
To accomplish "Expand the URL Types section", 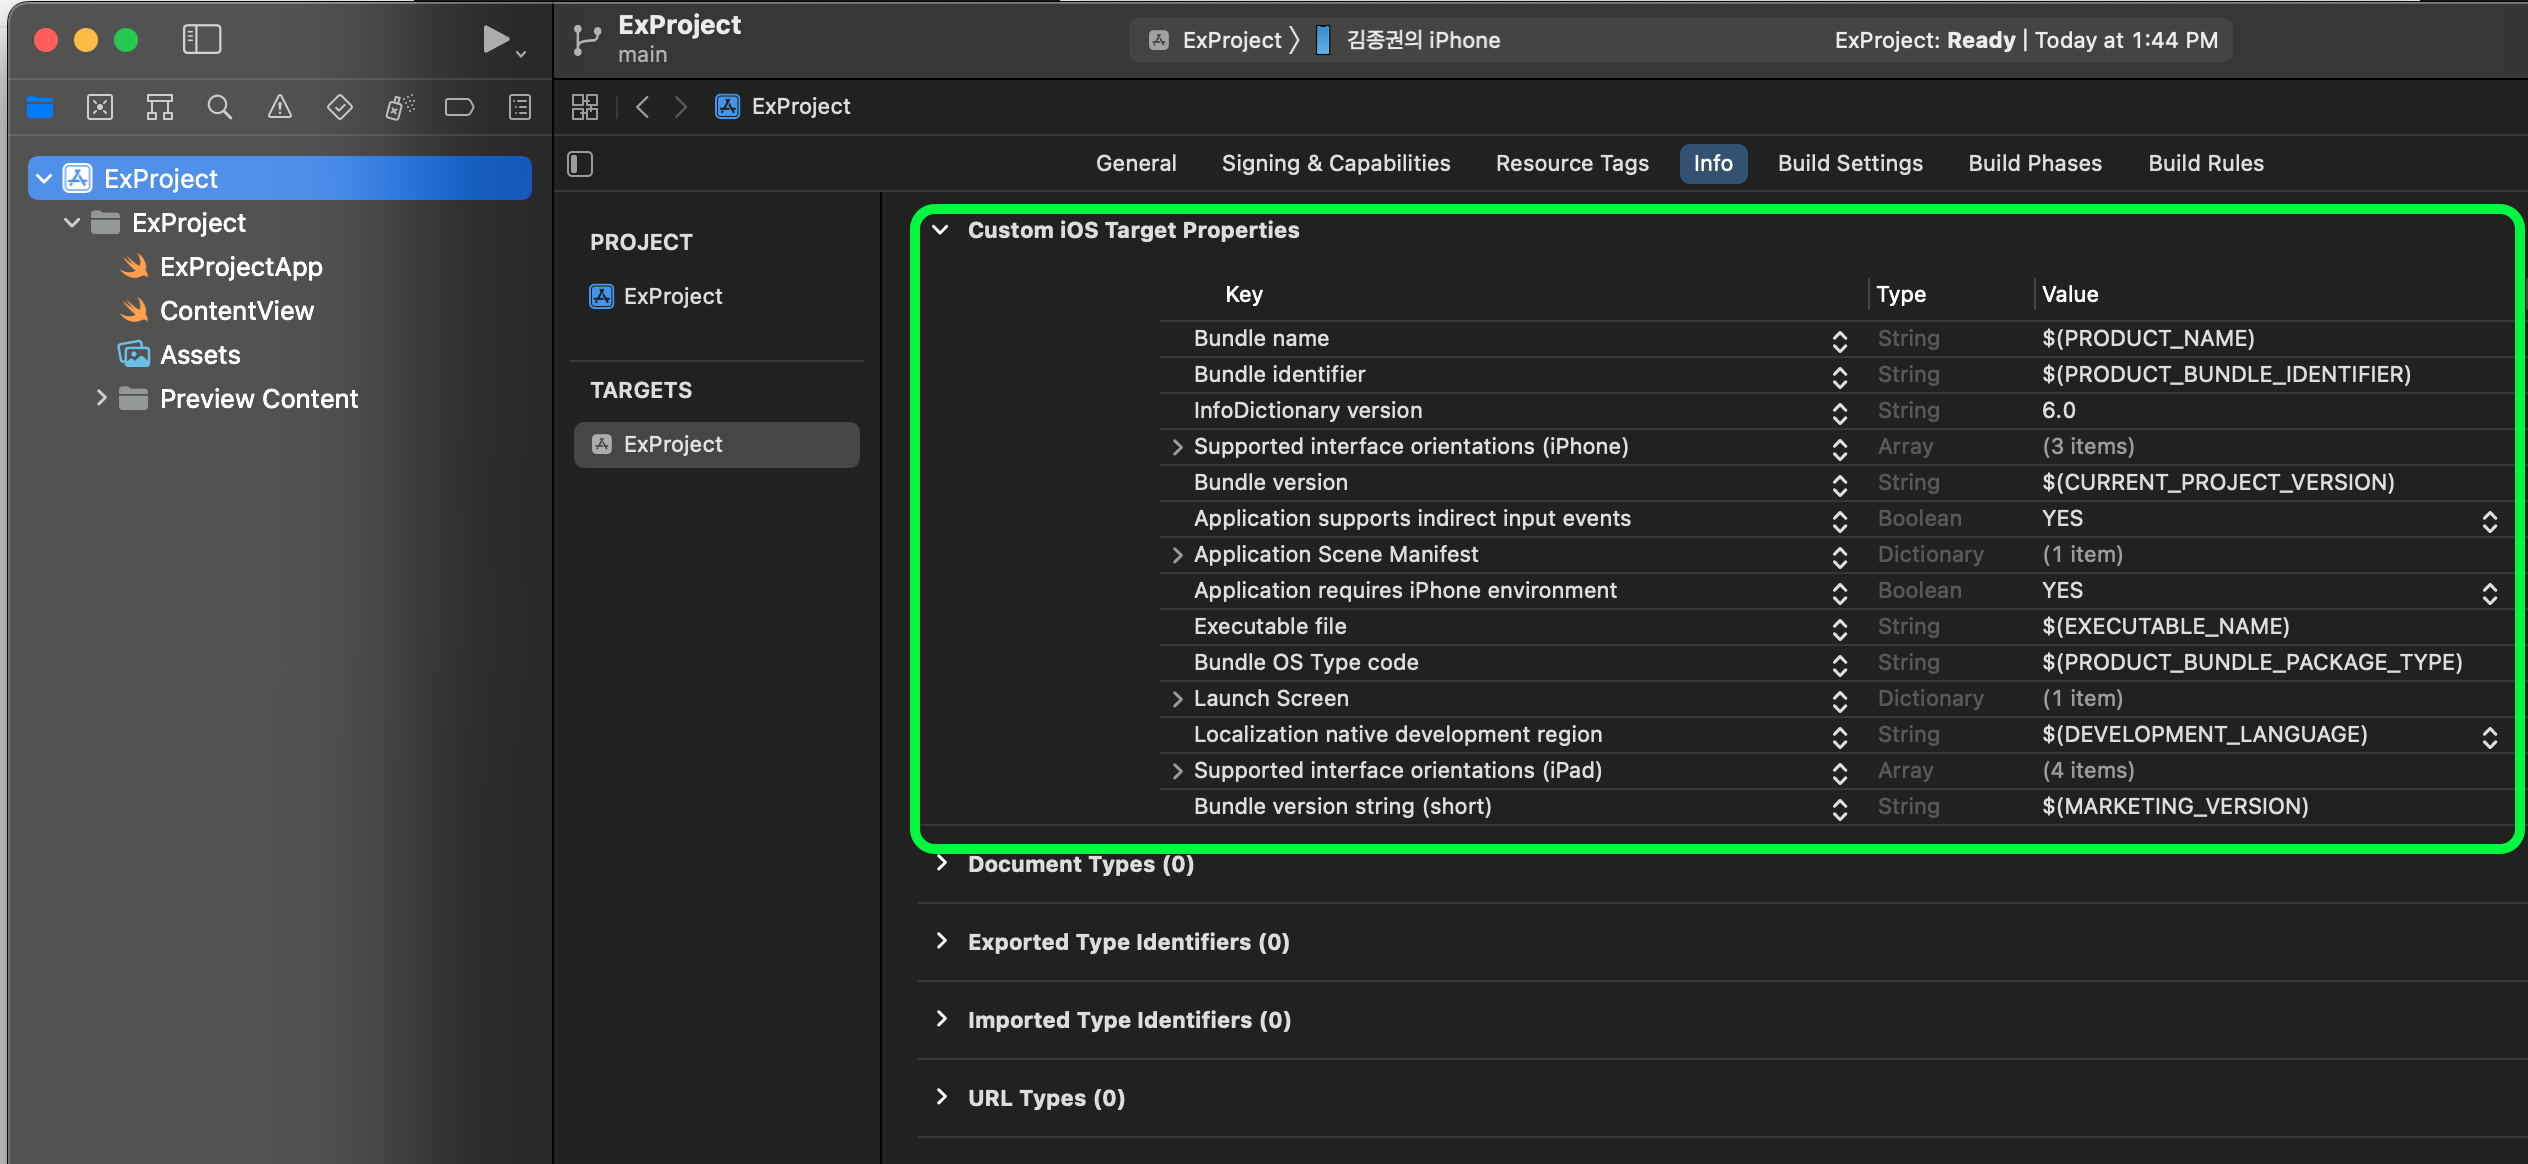I will pos(941,1097).
